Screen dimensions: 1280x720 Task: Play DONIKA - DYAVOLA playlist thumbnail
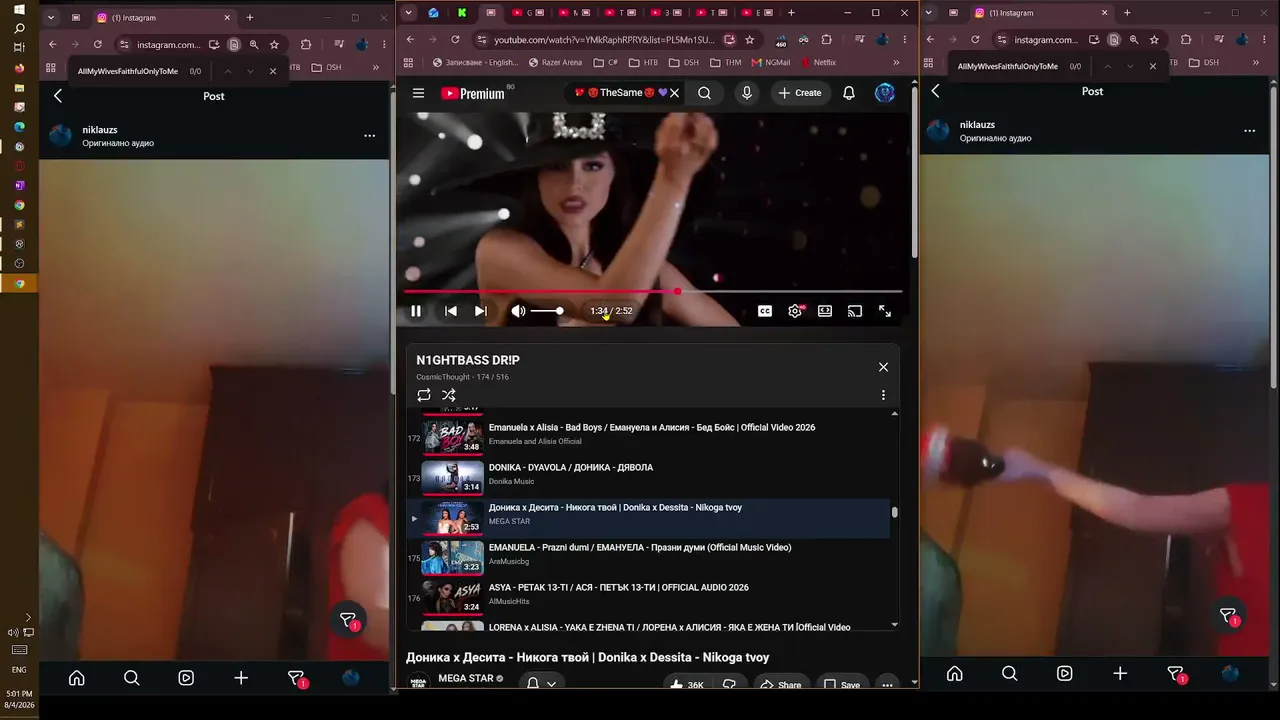point(452,477)
